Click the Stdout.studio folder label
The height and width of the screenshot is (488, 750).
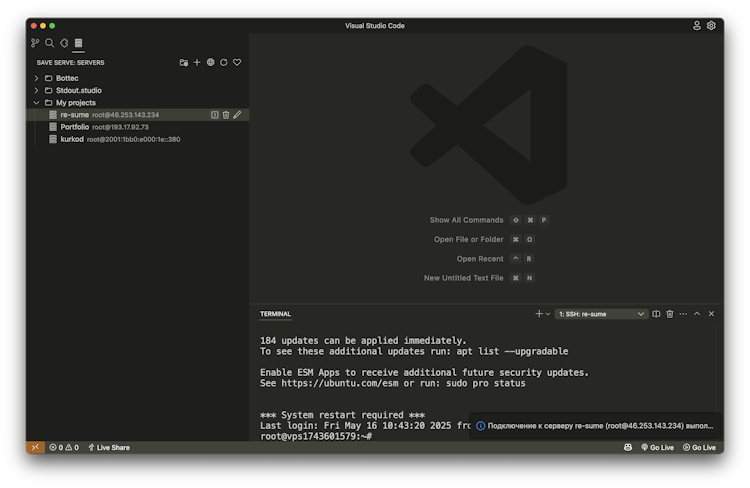click(79, 90)
